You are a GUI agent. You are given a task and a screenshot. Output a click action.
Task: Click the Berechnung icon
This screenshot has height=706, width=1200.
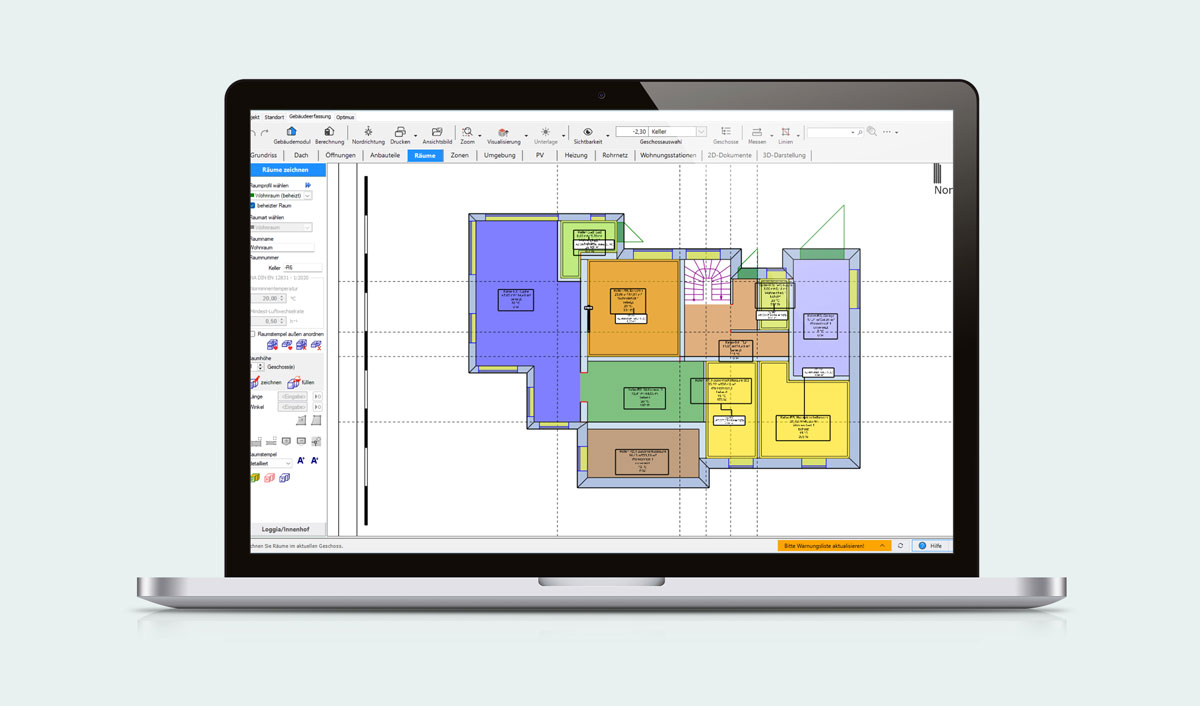click(x=329, y=132)
